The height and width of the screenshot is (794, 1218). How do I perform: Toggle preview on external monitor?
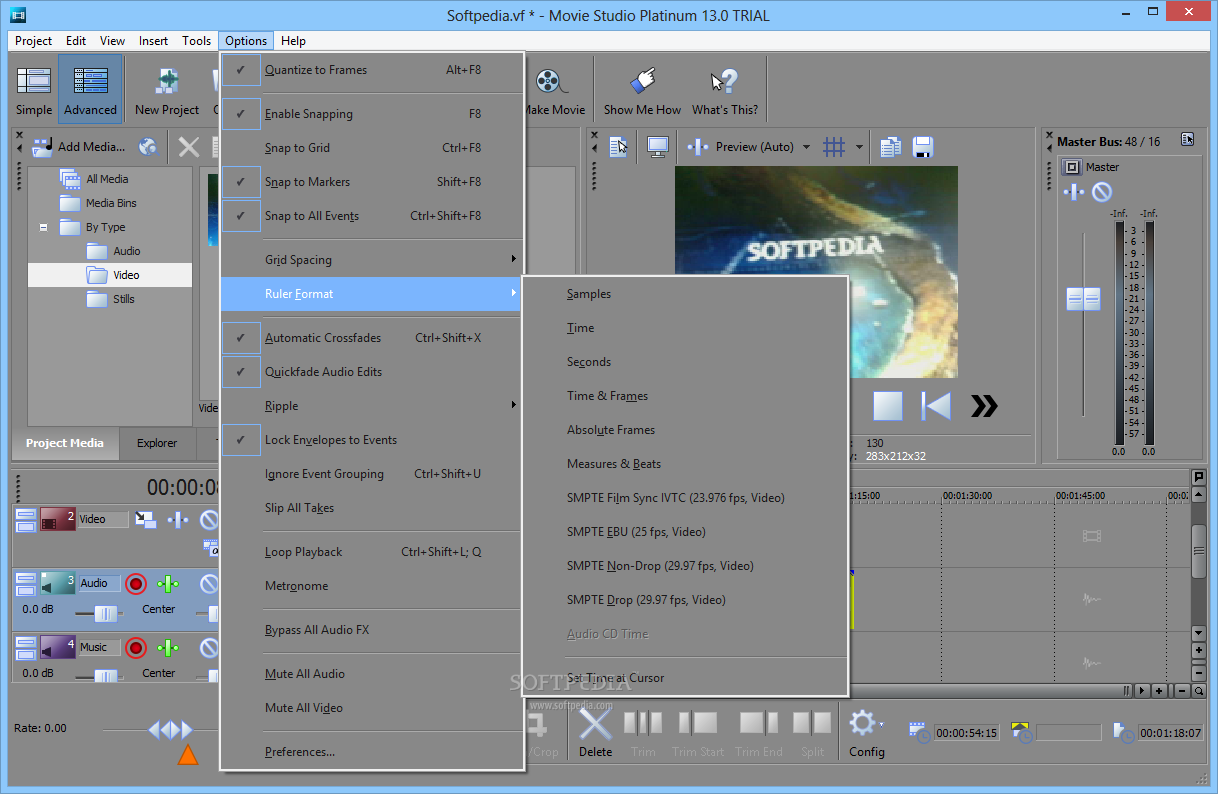[658, 147]
